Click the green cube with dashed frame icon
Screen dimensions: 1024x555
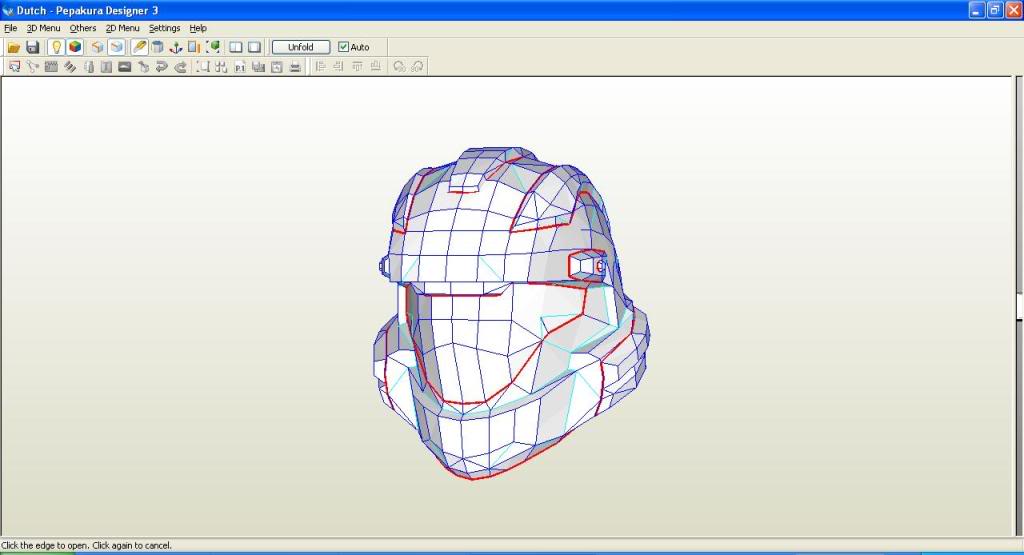(213, 47)
